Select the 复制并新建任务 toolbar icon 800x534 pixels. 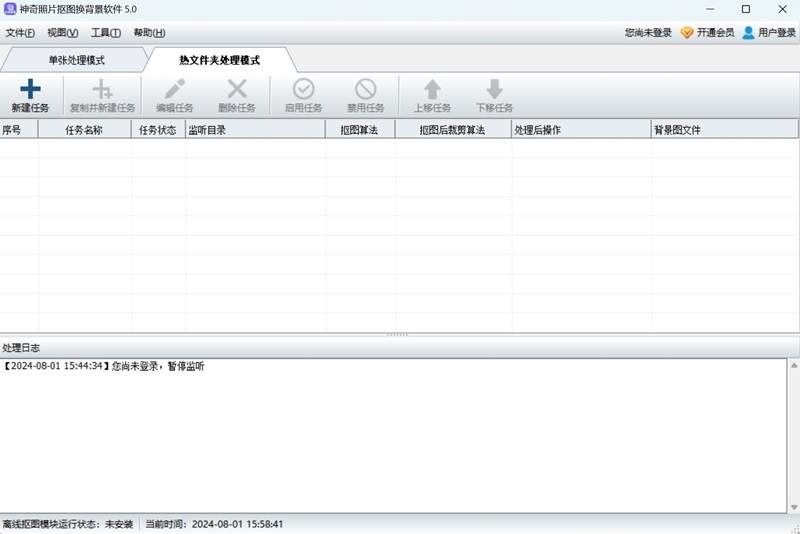click(102, 89)
